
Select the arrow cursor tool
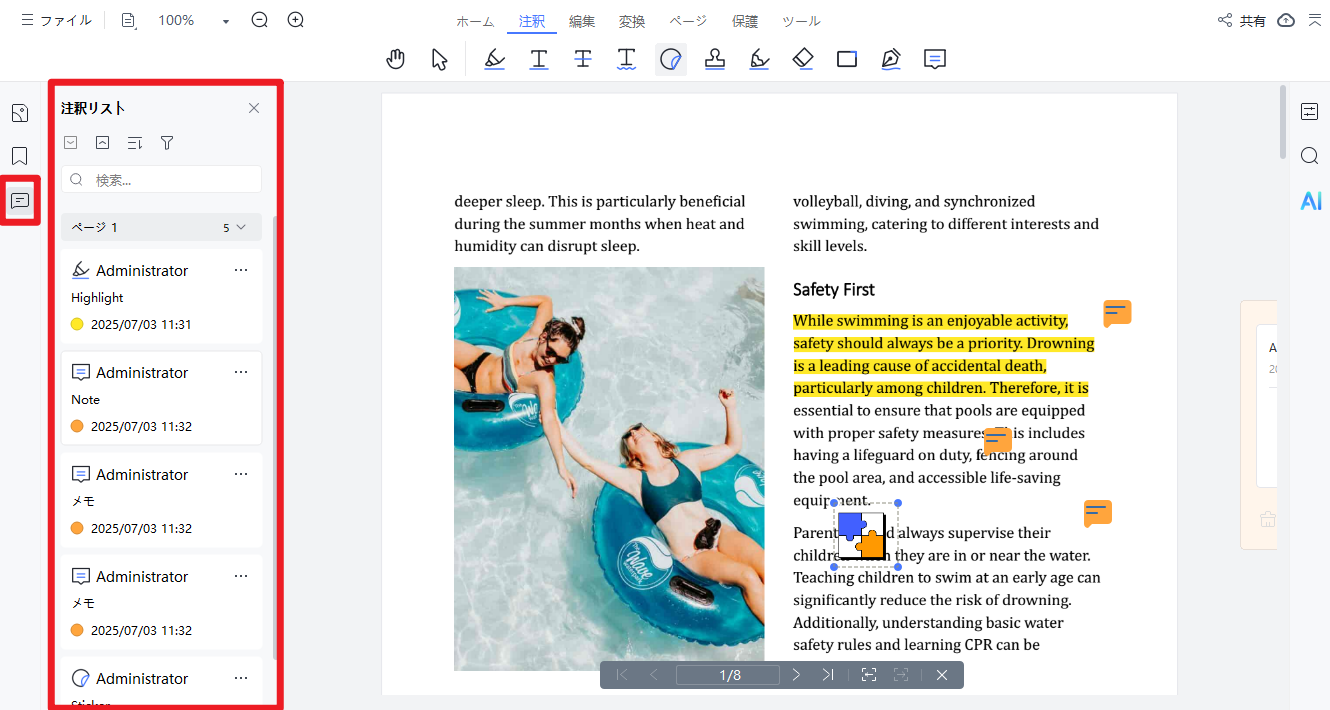pyautogui.click(x=440, y=59)
